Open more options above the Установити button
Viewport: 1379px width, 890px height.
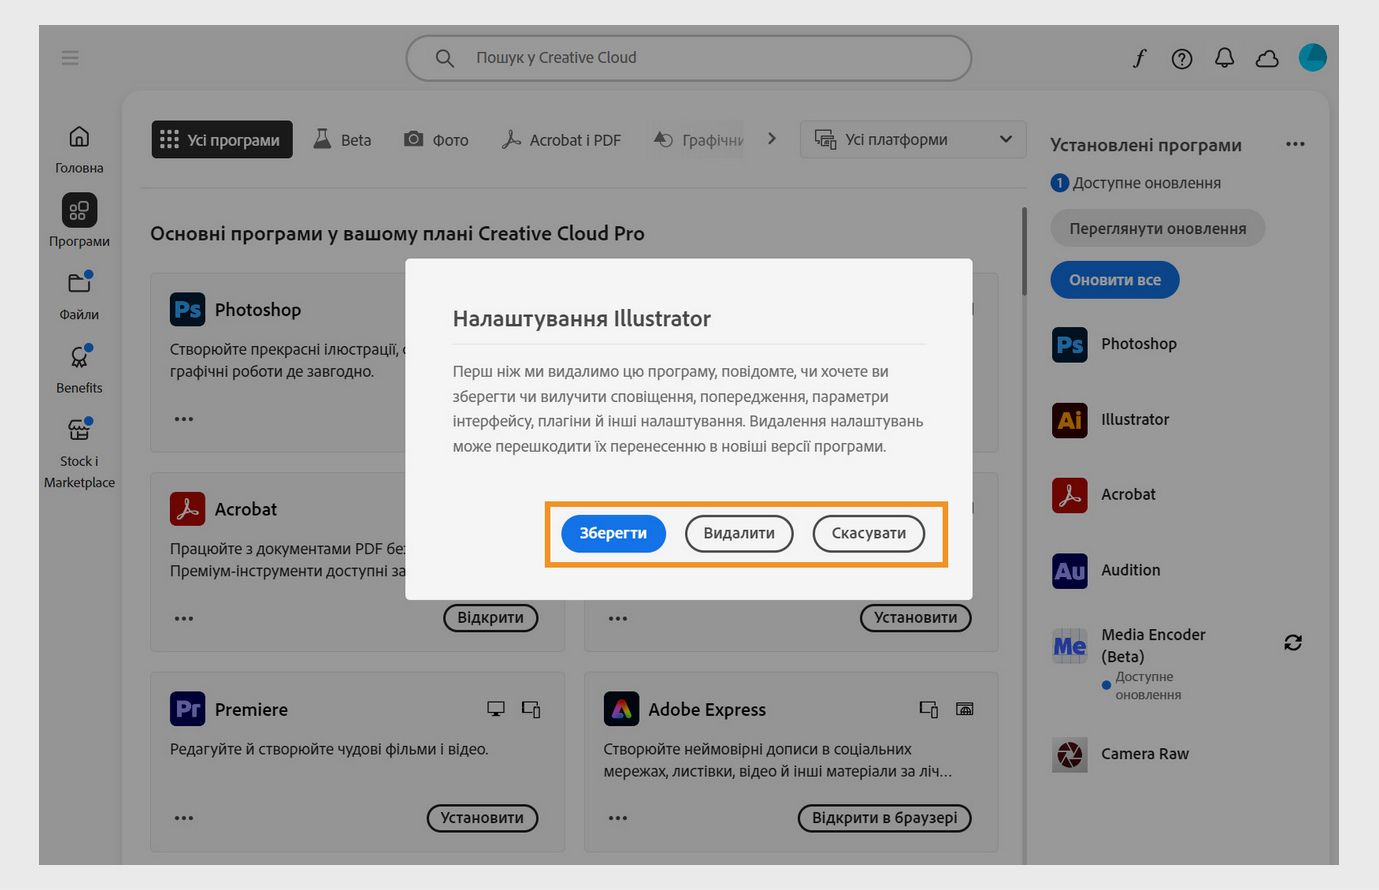(618, 618)
